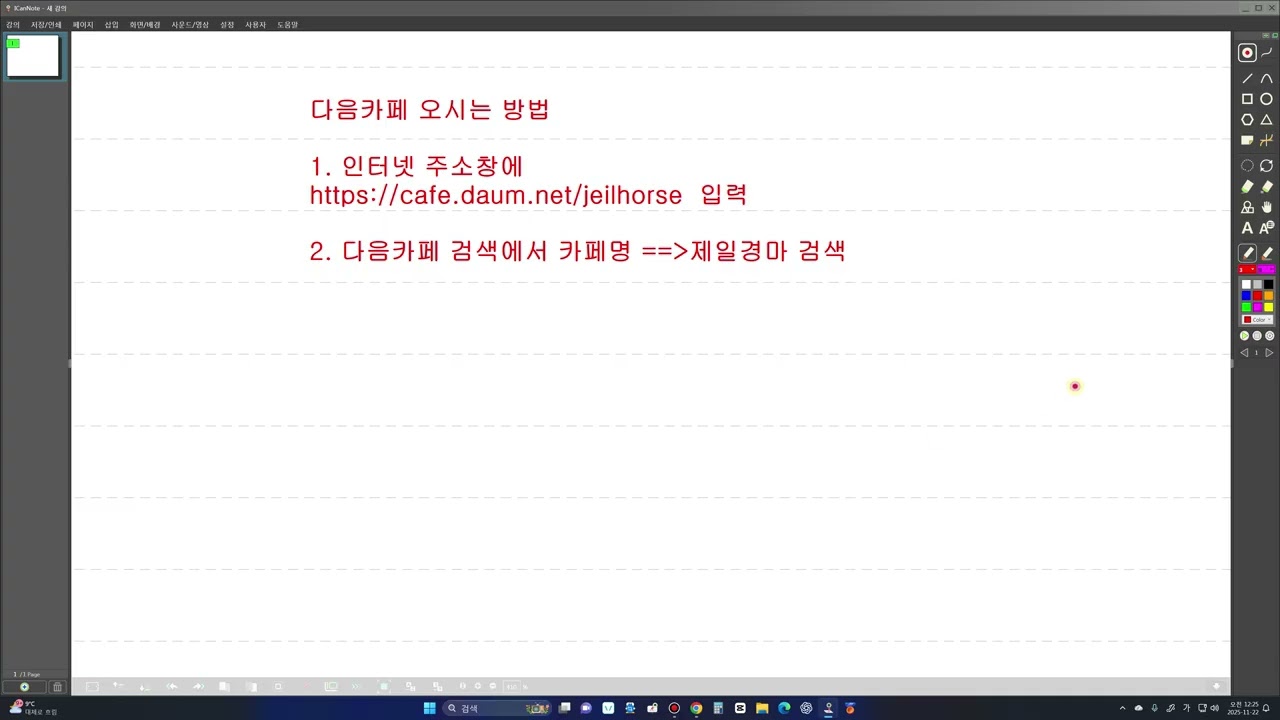This screenshot has height=720, width=1280.
Task: Click the undo arrow in bottom toolbar
Action: point(171,686)
